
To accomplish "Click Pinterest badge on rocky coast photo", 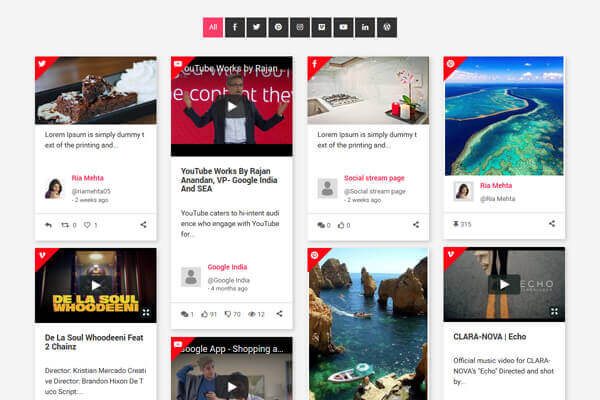I will pyautogui.click(x=315, y=255).
